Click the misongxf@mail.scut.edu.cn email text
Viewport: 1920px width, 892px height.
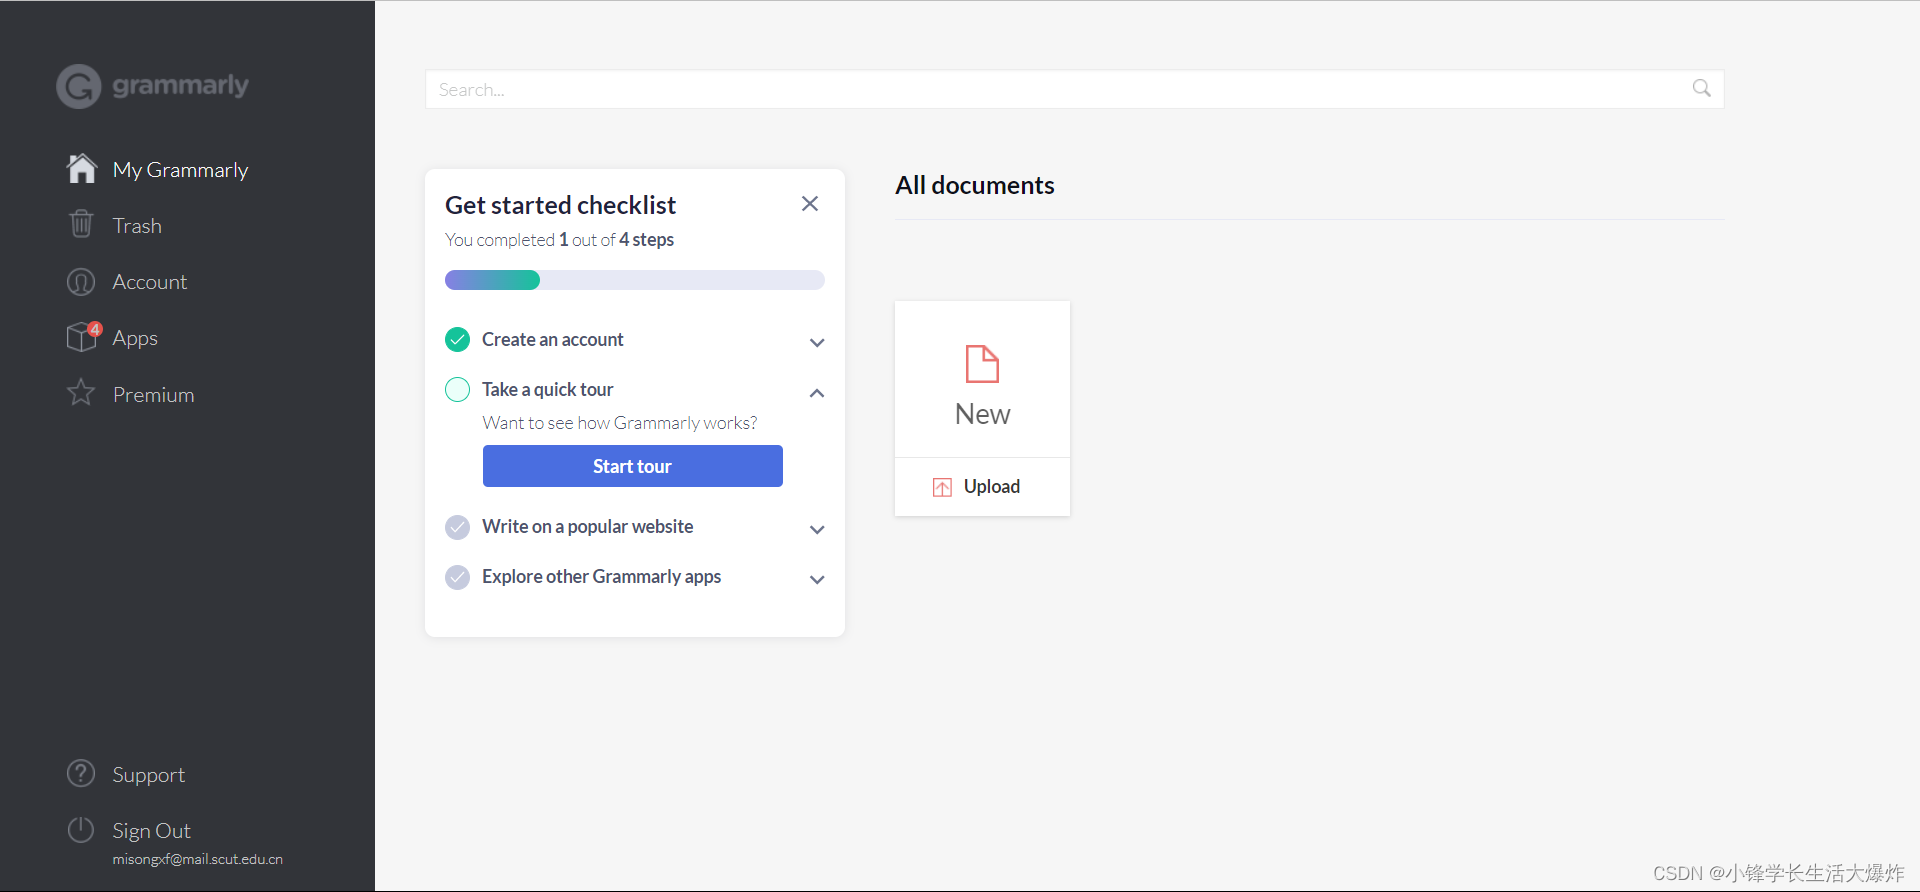(198, 859)
